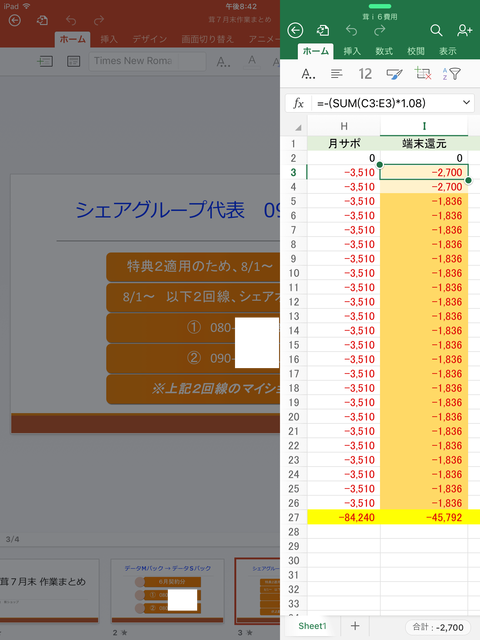Undo the last action in Excel
This screenshot has height=640, width=480.
point(351,30)
